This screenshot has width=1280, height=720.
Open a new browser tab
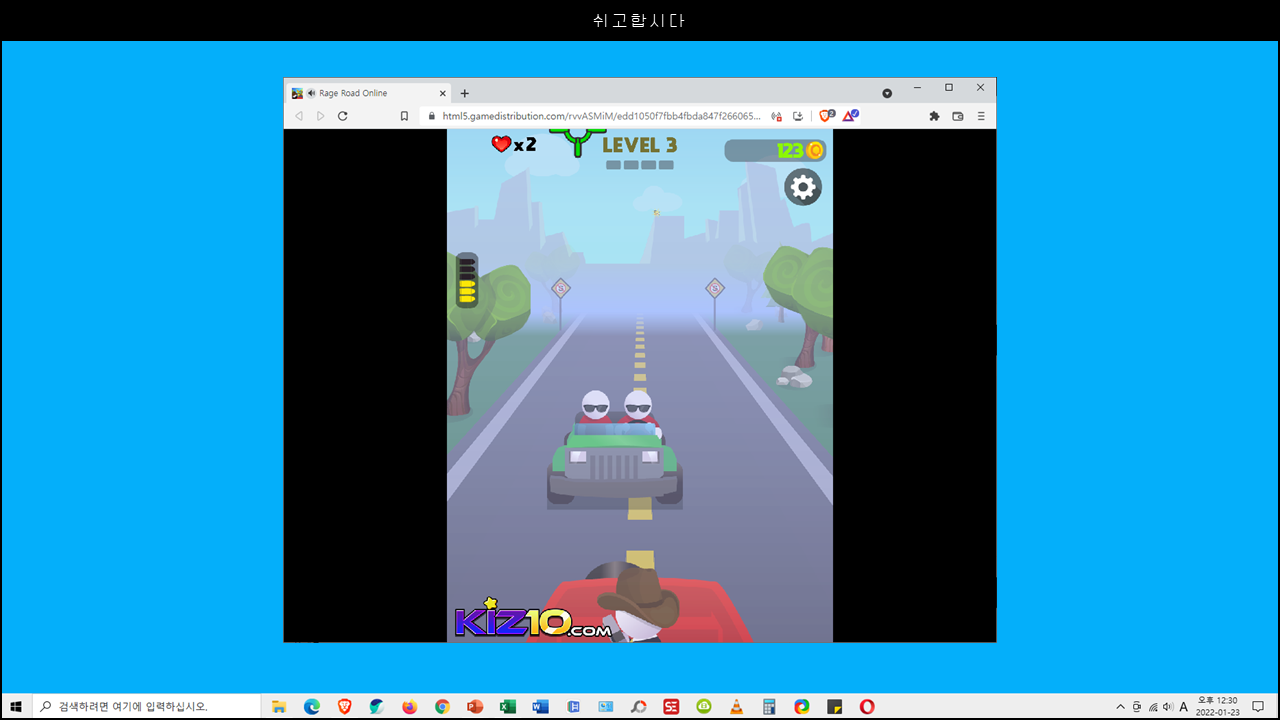(464, 93)
